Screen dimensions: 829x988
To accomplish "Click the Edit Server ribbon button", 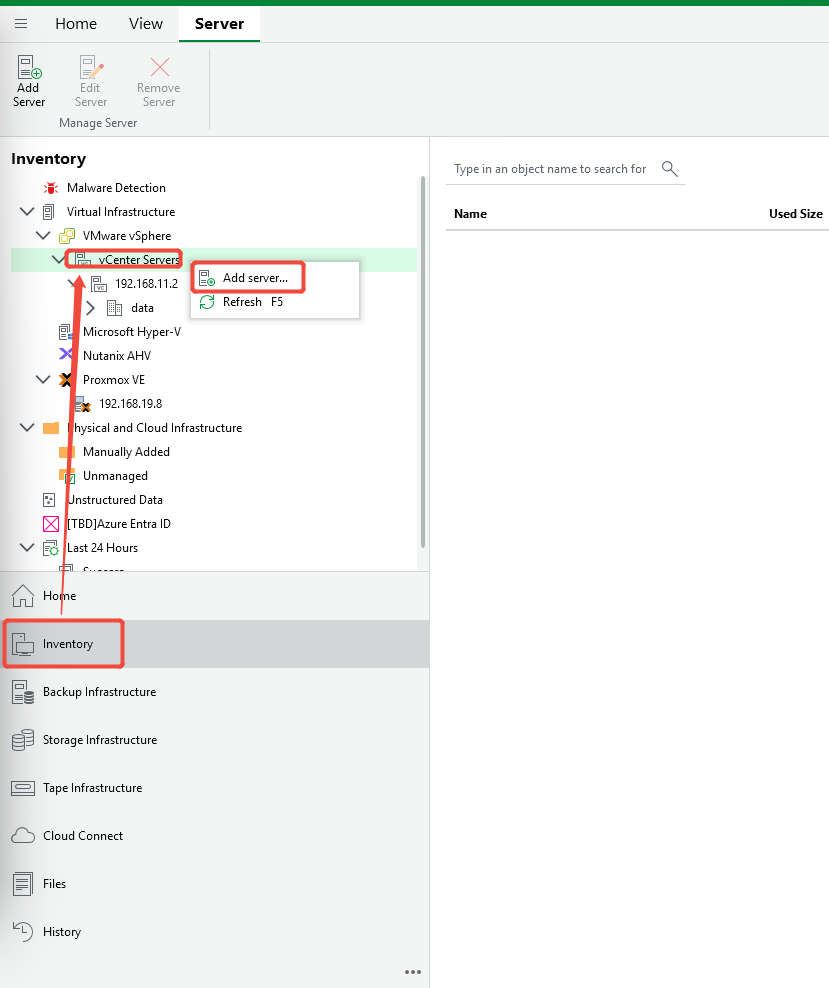I will click(91, 81).
